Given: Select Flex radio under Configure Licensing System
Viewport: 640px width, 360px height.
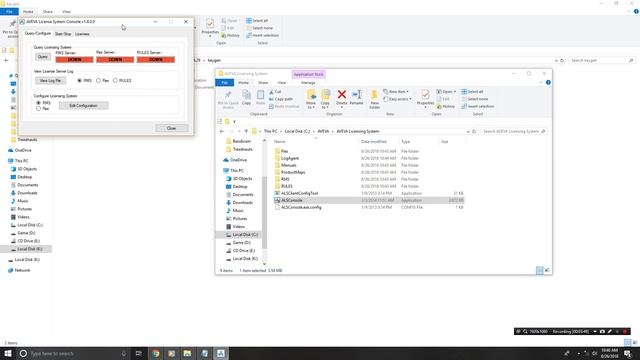Looking at the screenshot, I should (38, 109).
